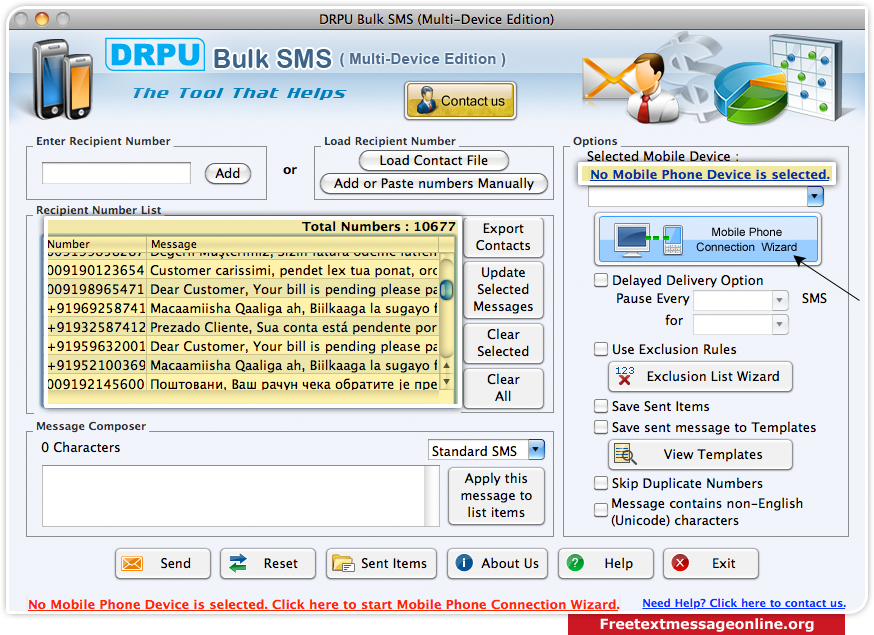
Task: Click red link to start Connection Wizard
Action: click(x=323, y=604)
